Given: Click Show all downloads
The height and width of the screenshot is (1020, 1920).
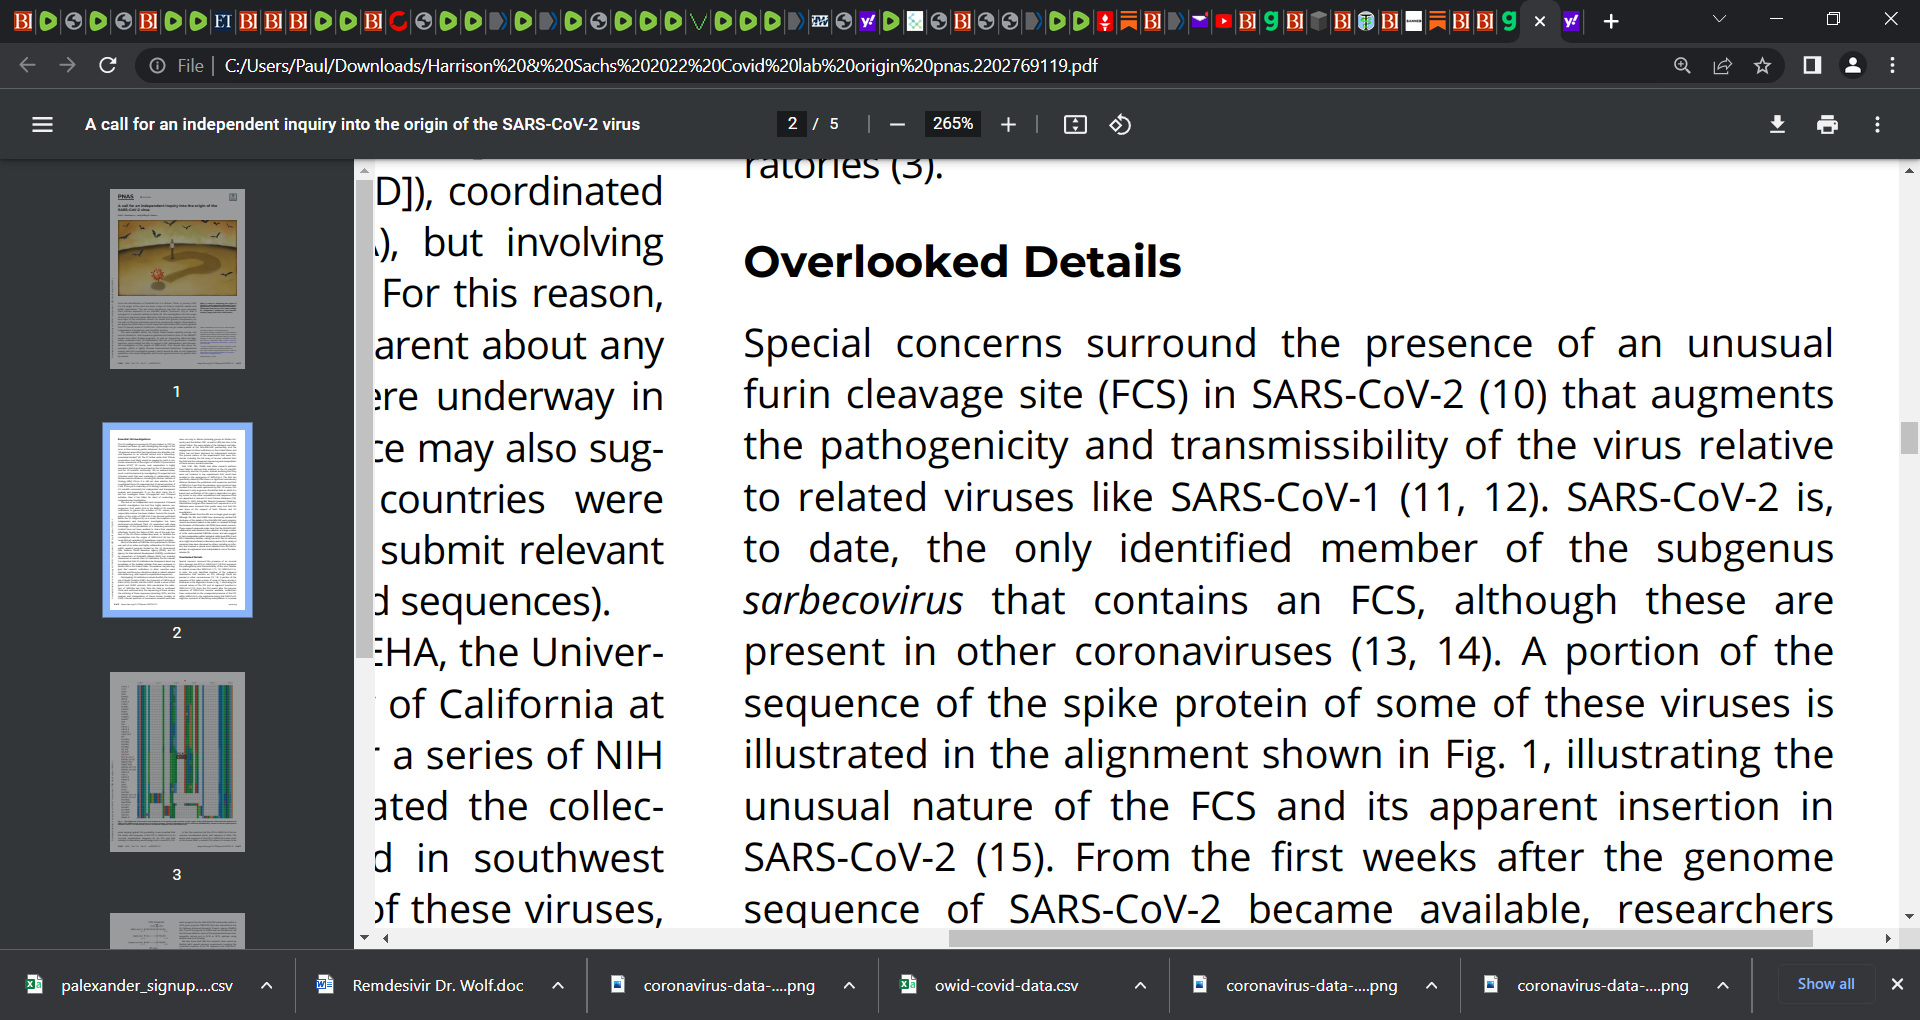Looking at the screenshot, I should [x=1826, y=984].
